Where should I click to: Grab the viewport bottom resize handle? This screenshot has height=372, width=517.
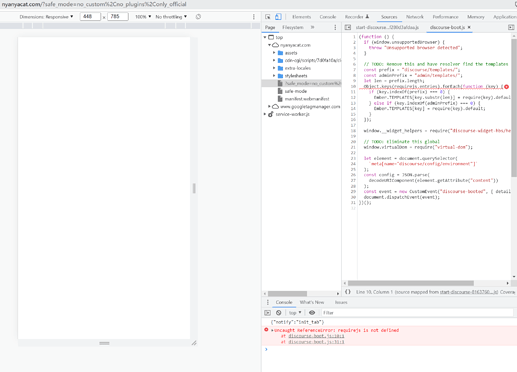click(104, 343)
